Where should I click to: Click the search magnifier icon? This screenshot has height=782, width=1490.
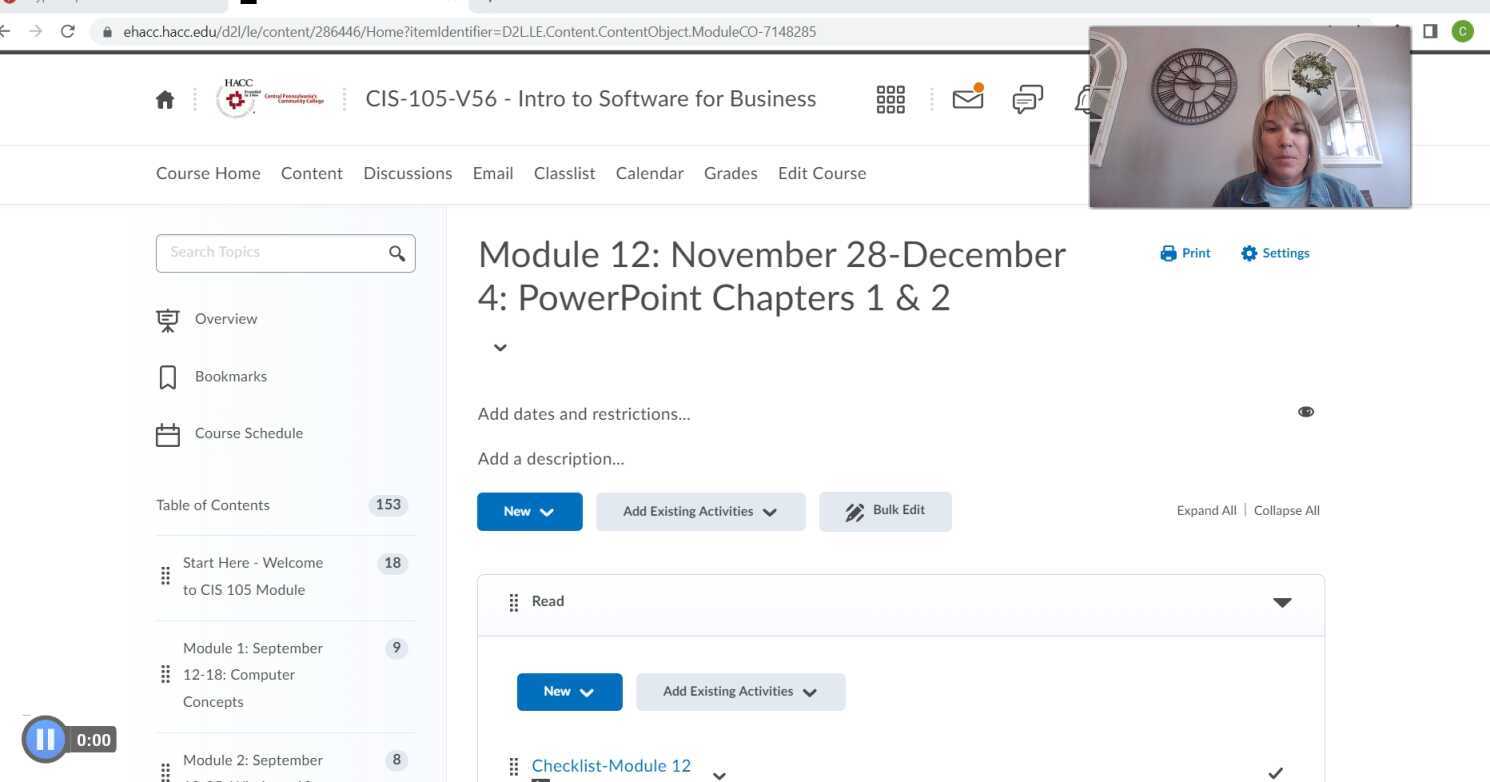click(x=397, y=253)
